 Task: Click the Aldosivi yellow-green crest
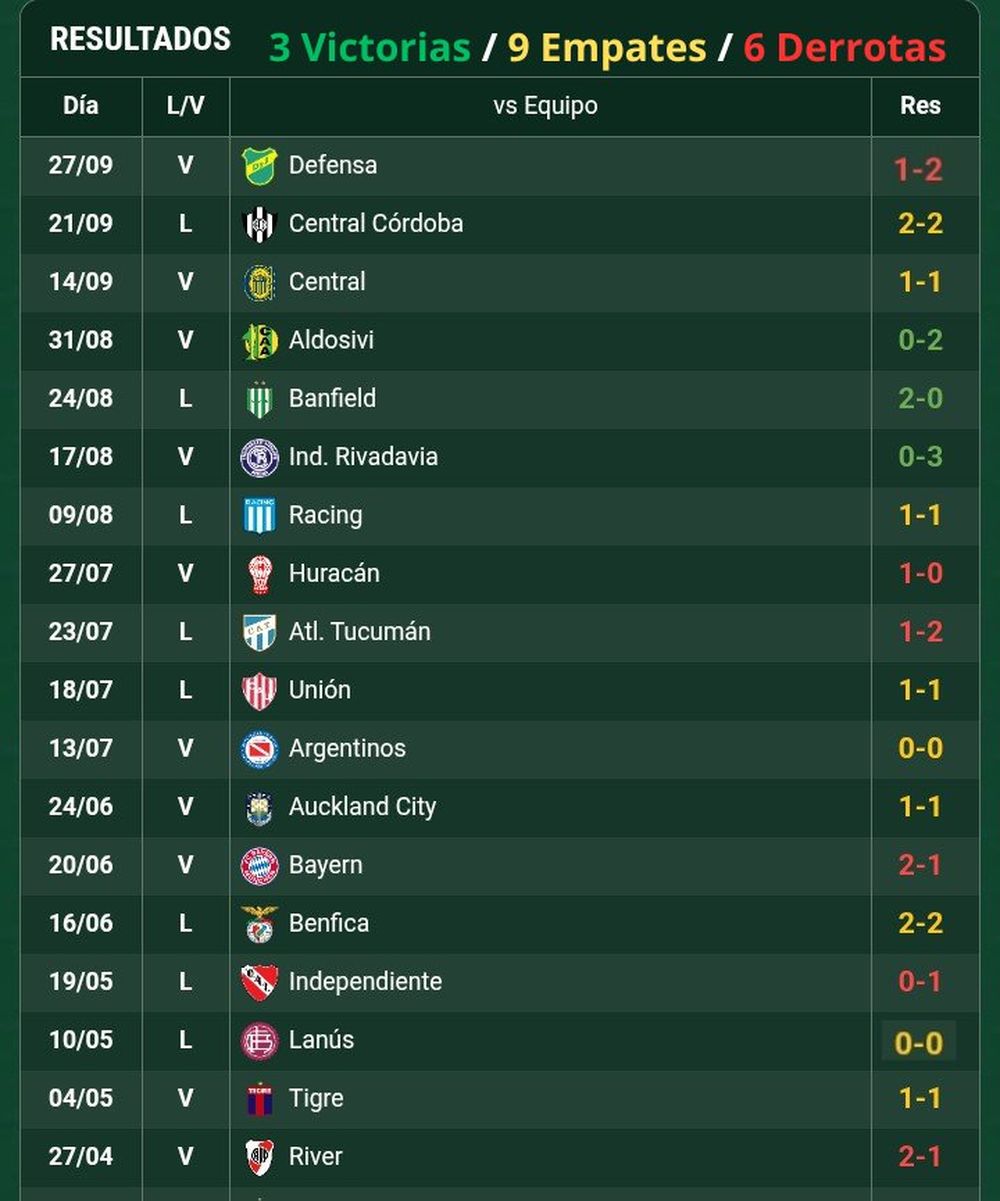(x=259, y=341)
